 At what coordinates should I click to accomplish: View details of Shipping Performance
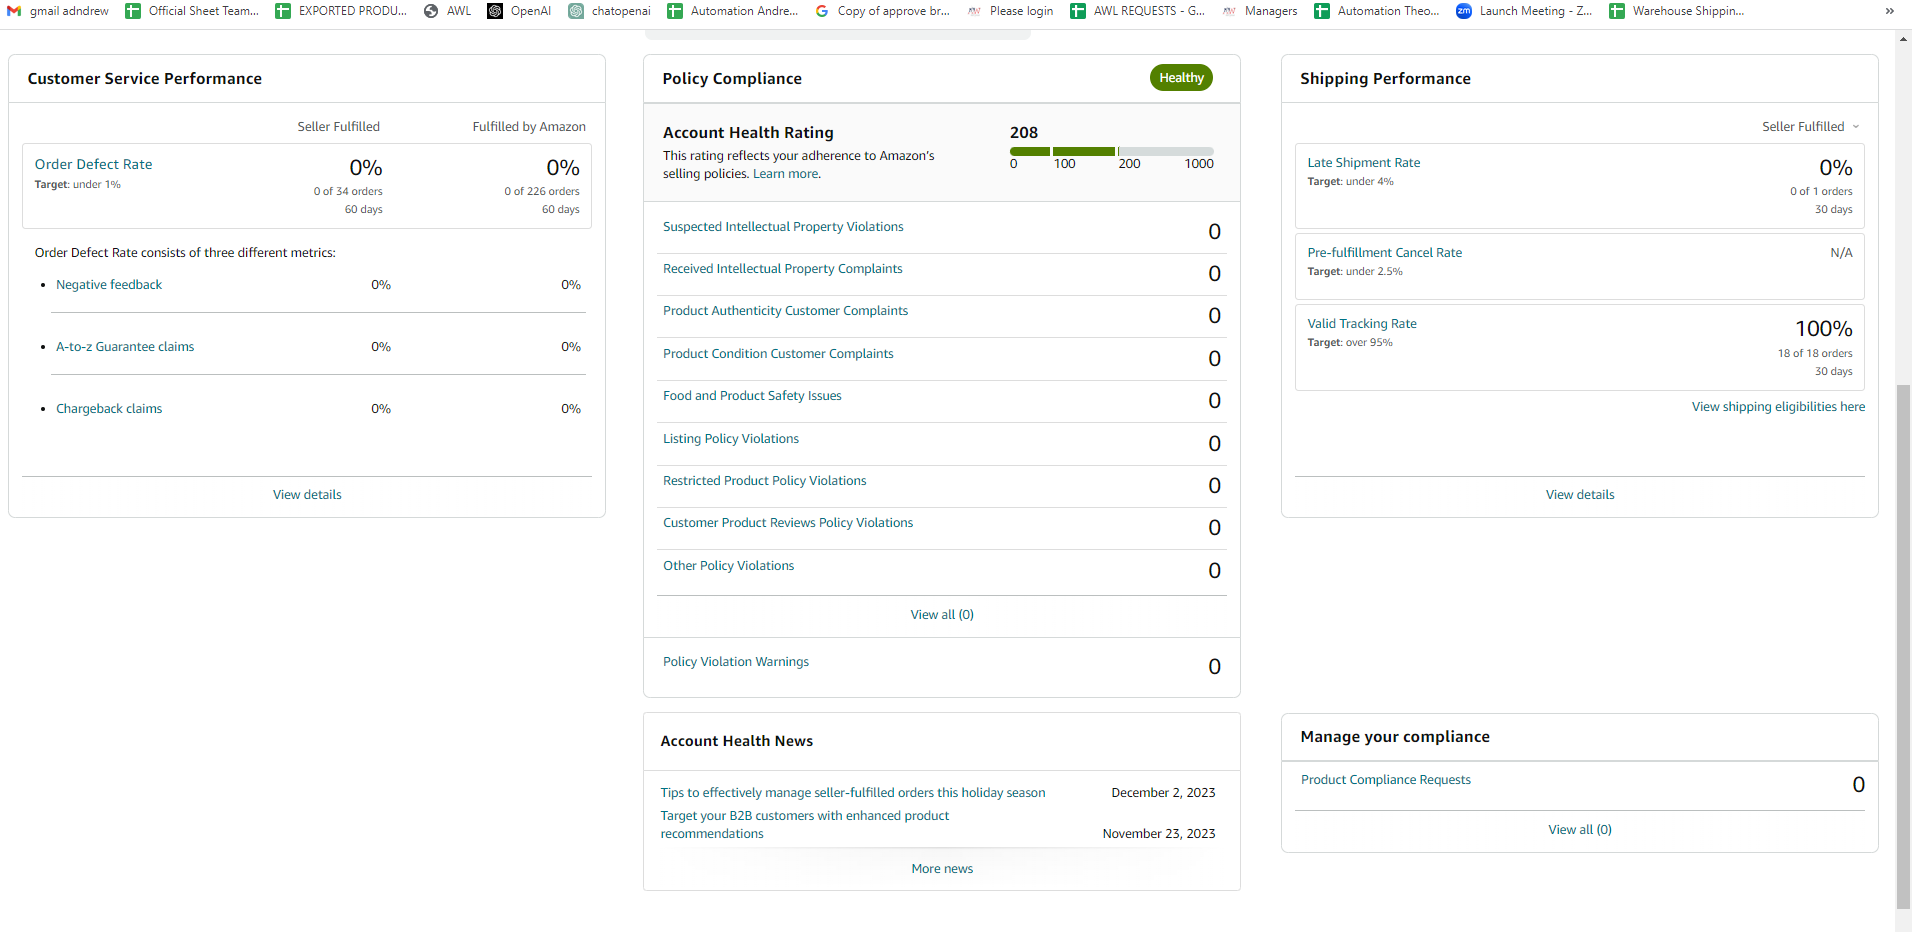(1580, 495)
